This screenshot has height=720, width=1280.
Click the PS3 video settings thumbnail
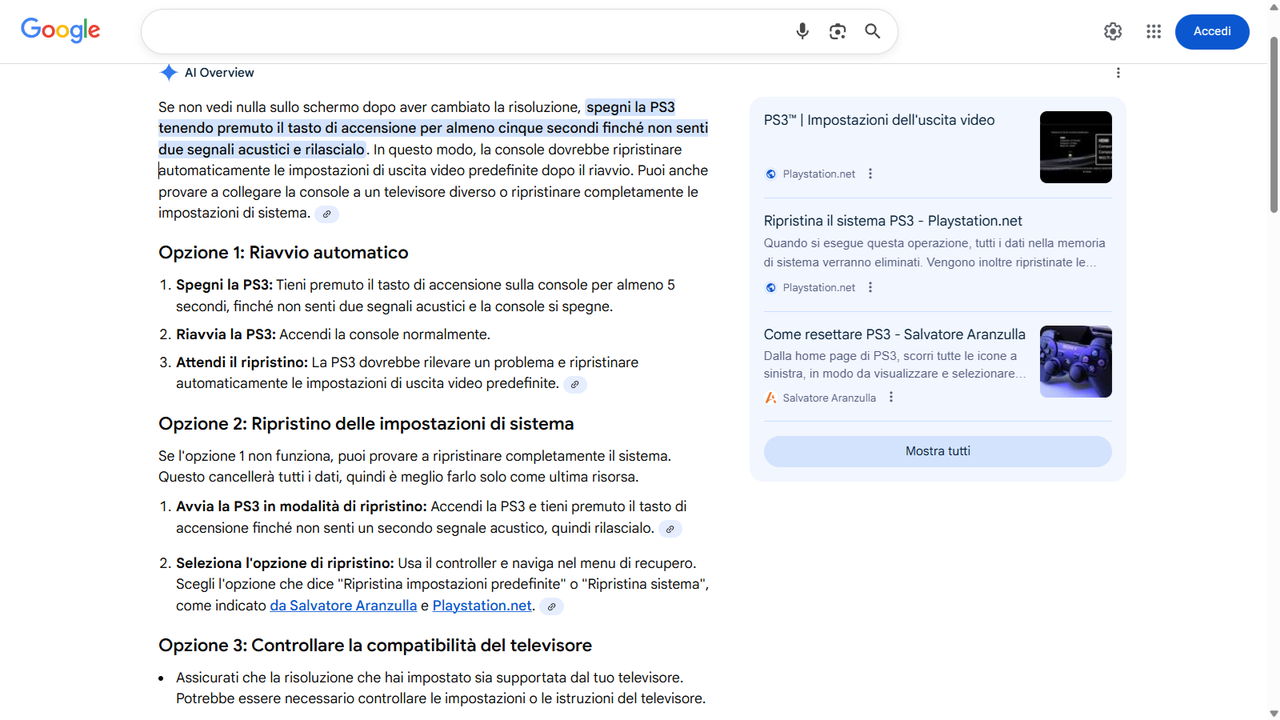[x=1076, y=147]
